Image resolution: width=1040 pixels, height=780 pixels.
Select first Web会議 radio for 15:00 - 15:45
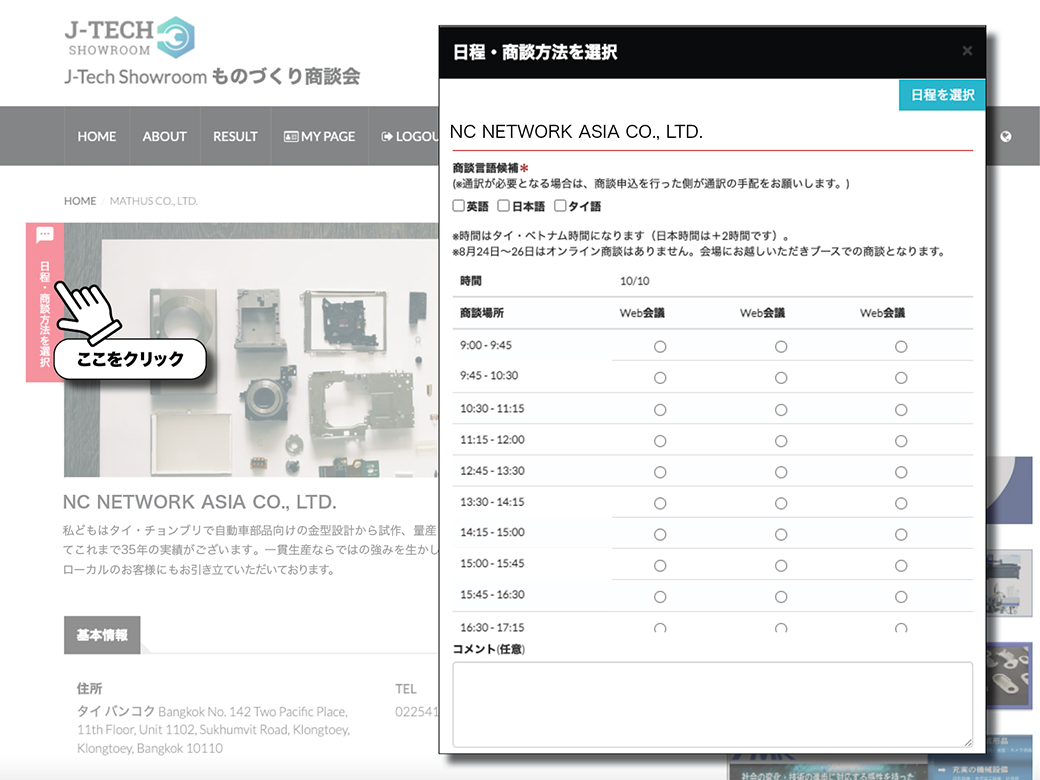pyautogui.click(x=660, y=566)
